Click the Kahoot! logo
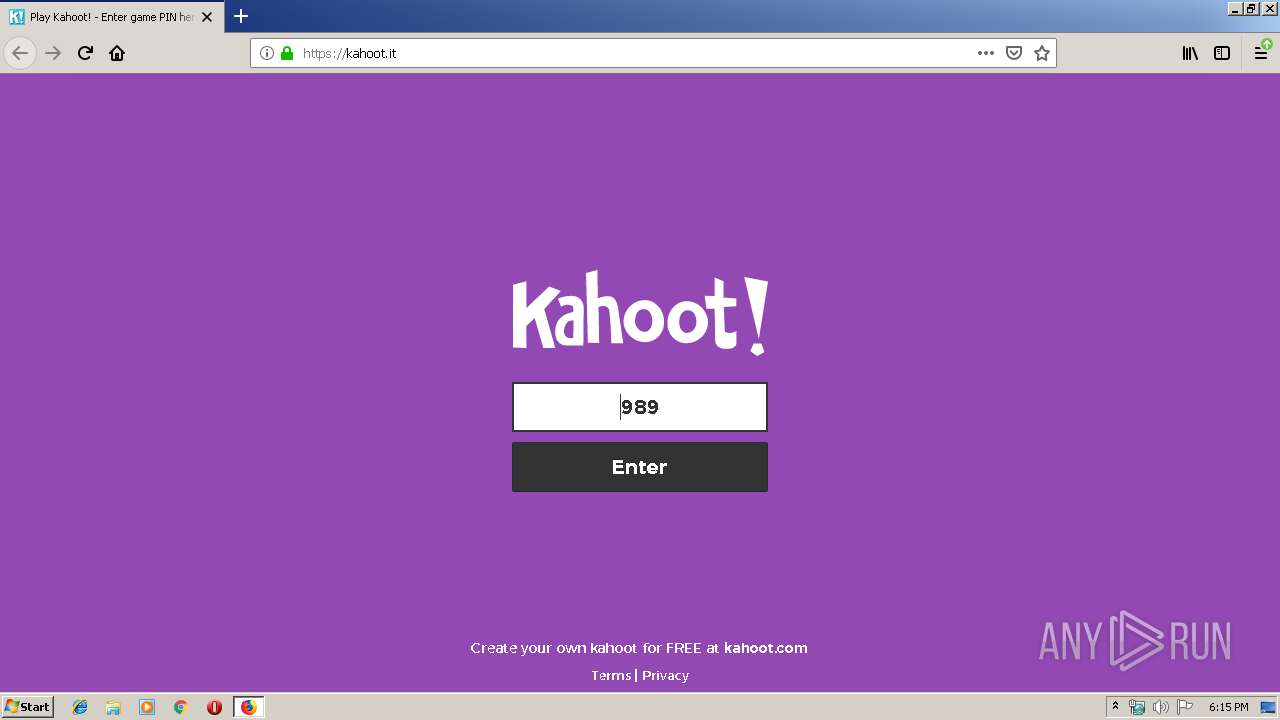The image size is (1280, 720). (x=640, y=312)
